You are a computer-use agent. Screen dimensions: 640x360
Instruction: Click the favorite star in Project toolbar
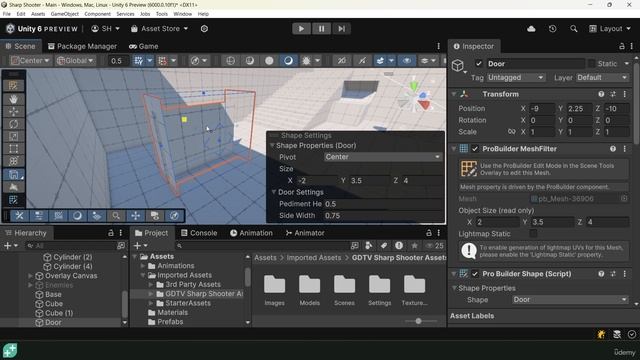coord(414,245)
